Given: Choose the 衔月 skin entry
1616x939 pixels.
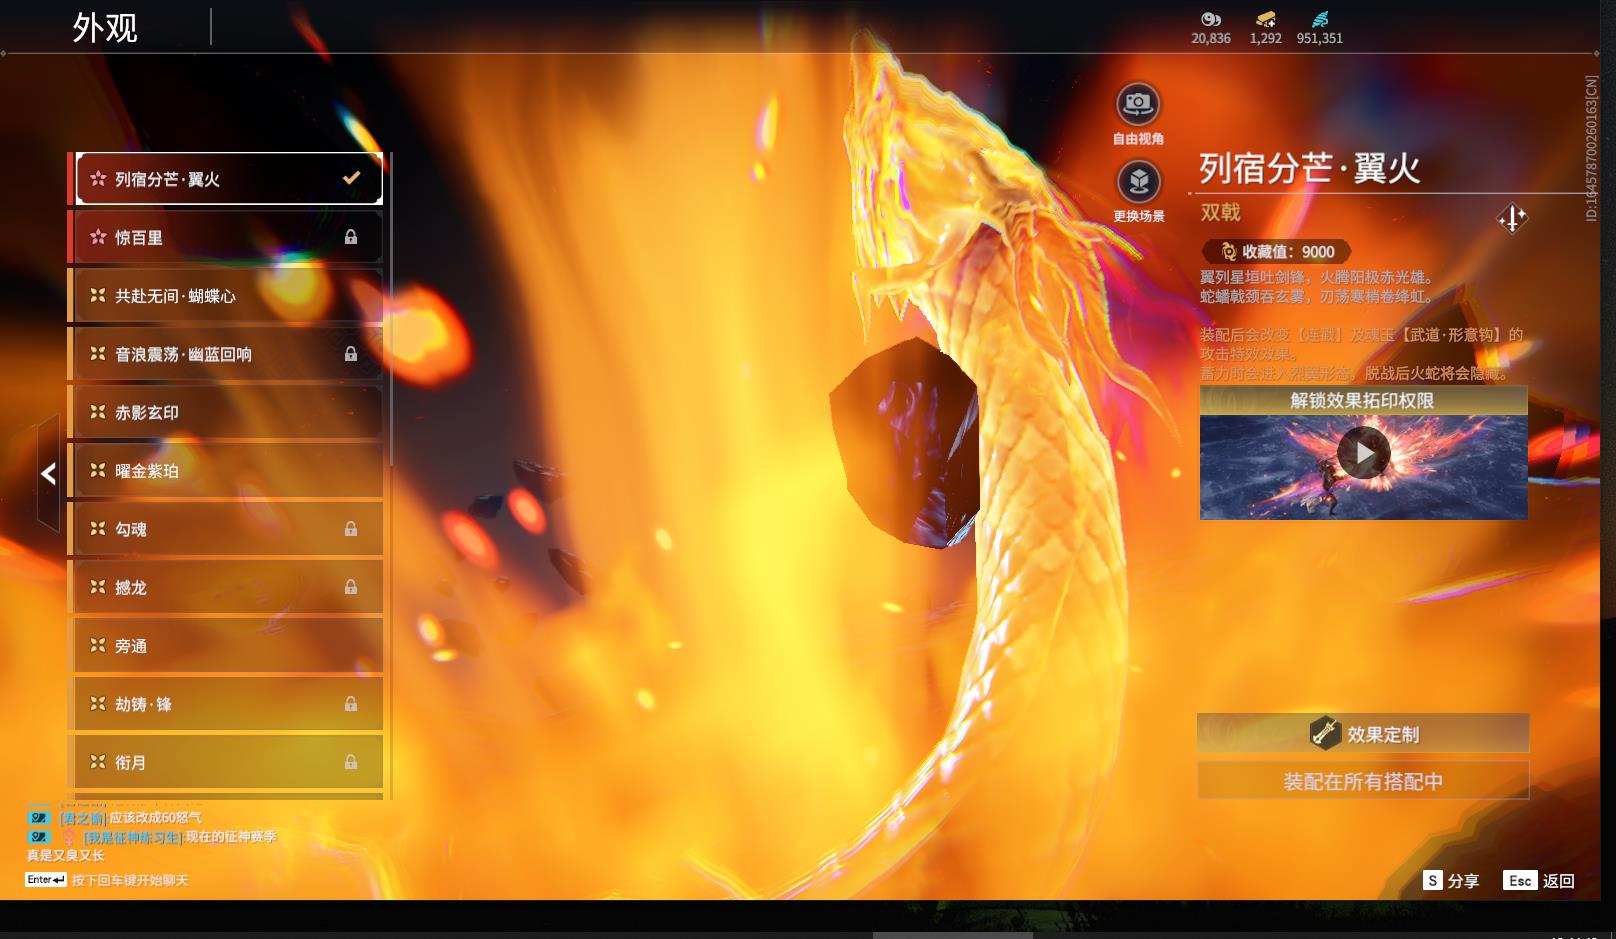Looking at the screenshot, I should pos(228,762).
